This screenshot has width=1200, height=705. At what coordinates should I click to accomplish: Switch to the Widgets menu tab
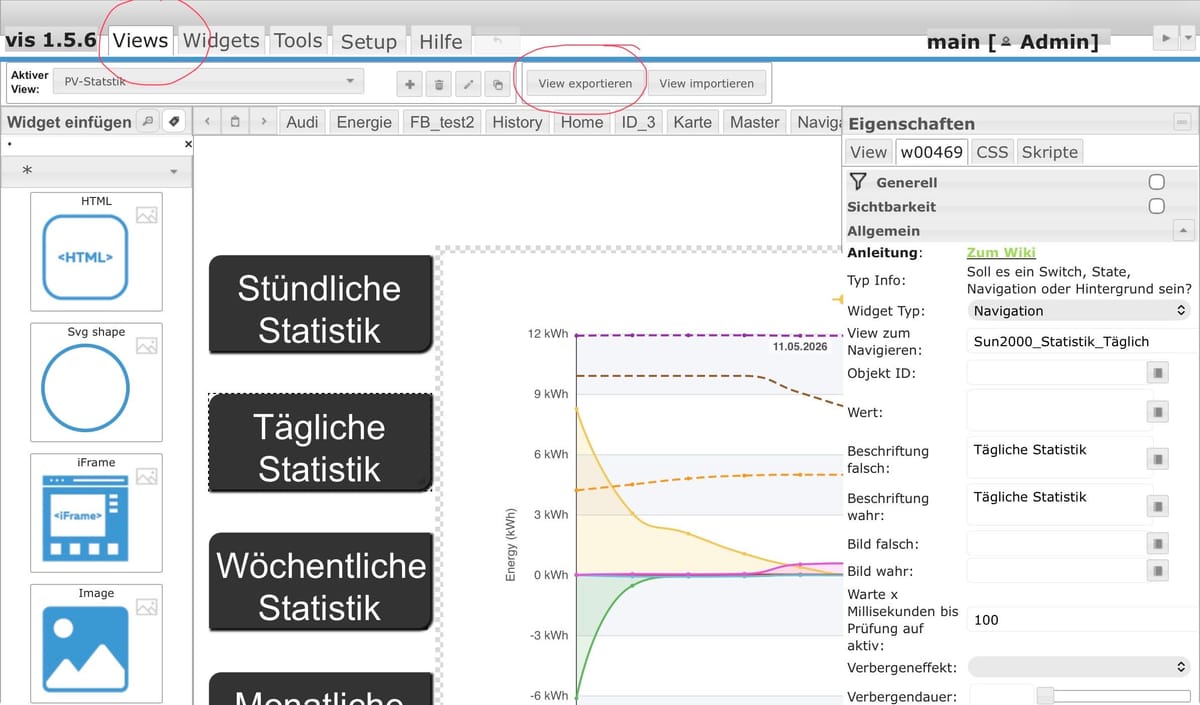(x=221, y=41)
